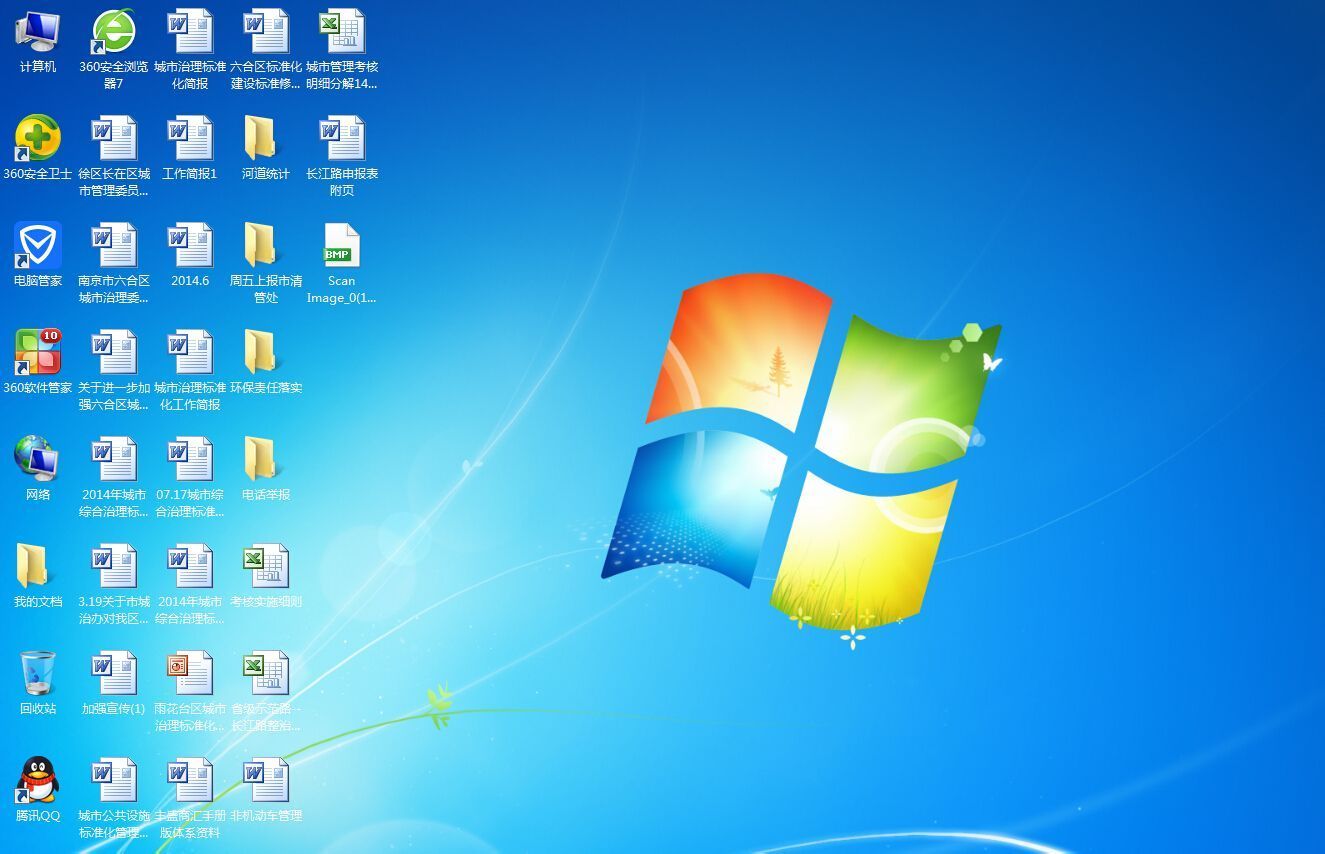Launch 电脑管家 shield icon
Image resolution: width=1325 pixels, height=854 pixels.
click(x=38, y=247)
